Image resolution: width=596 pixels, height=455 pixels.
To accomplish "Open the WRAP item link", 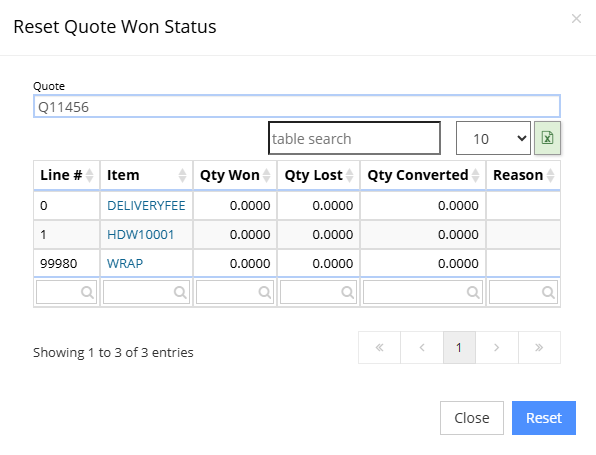I will [125, 263].
